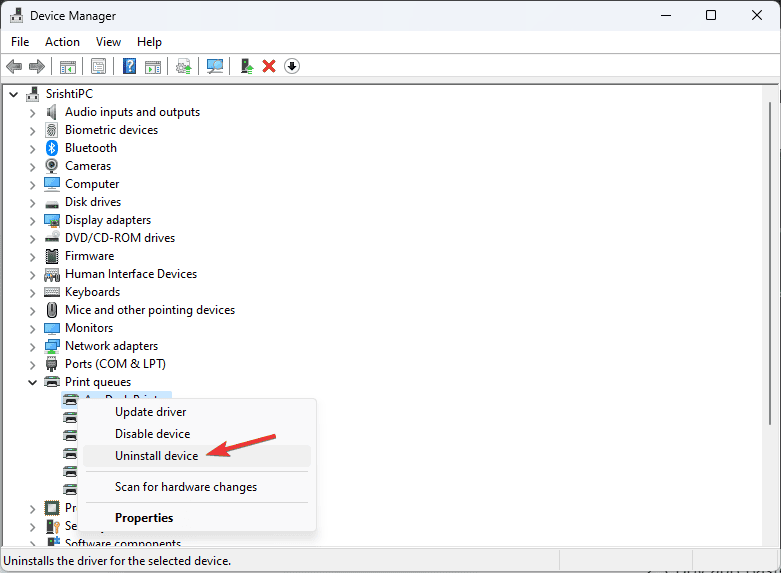Click the Network adapters icon

pos(52,346)
